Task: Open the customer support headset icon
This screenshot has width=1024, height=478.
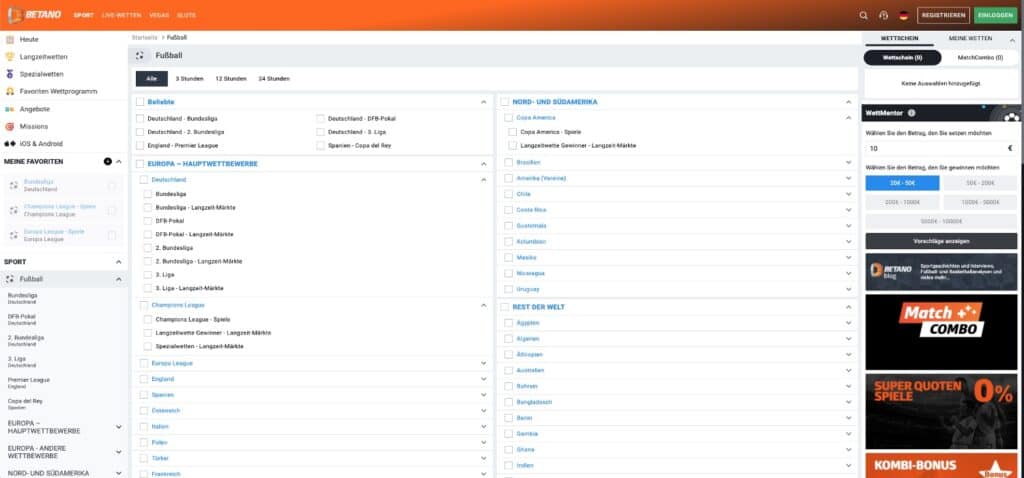Action: coord(884,15)
